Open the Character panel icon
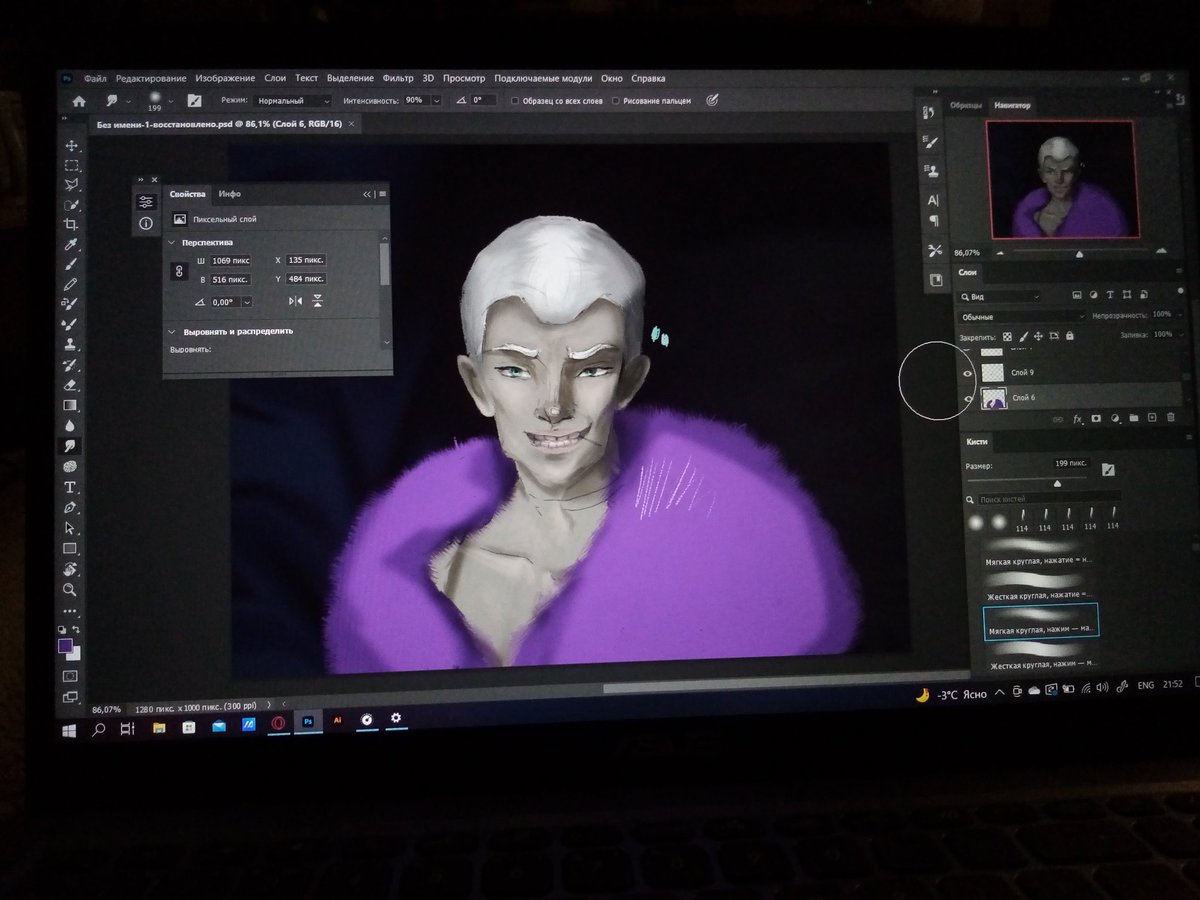This screenshot has height=900, width=1200. coord(934,200)
